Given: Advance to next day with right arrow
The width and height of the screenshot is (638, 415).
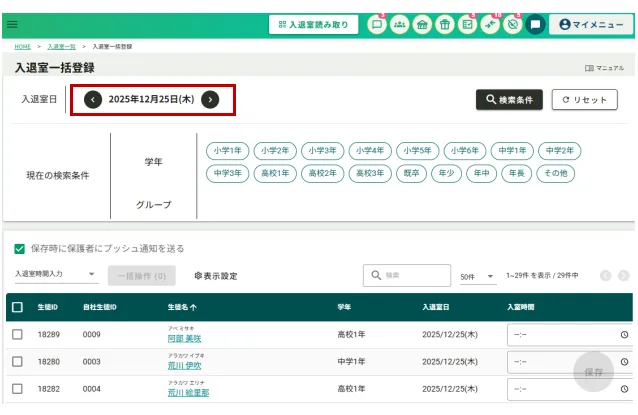Looking at the screenshot, I should [x=210, y=99].
